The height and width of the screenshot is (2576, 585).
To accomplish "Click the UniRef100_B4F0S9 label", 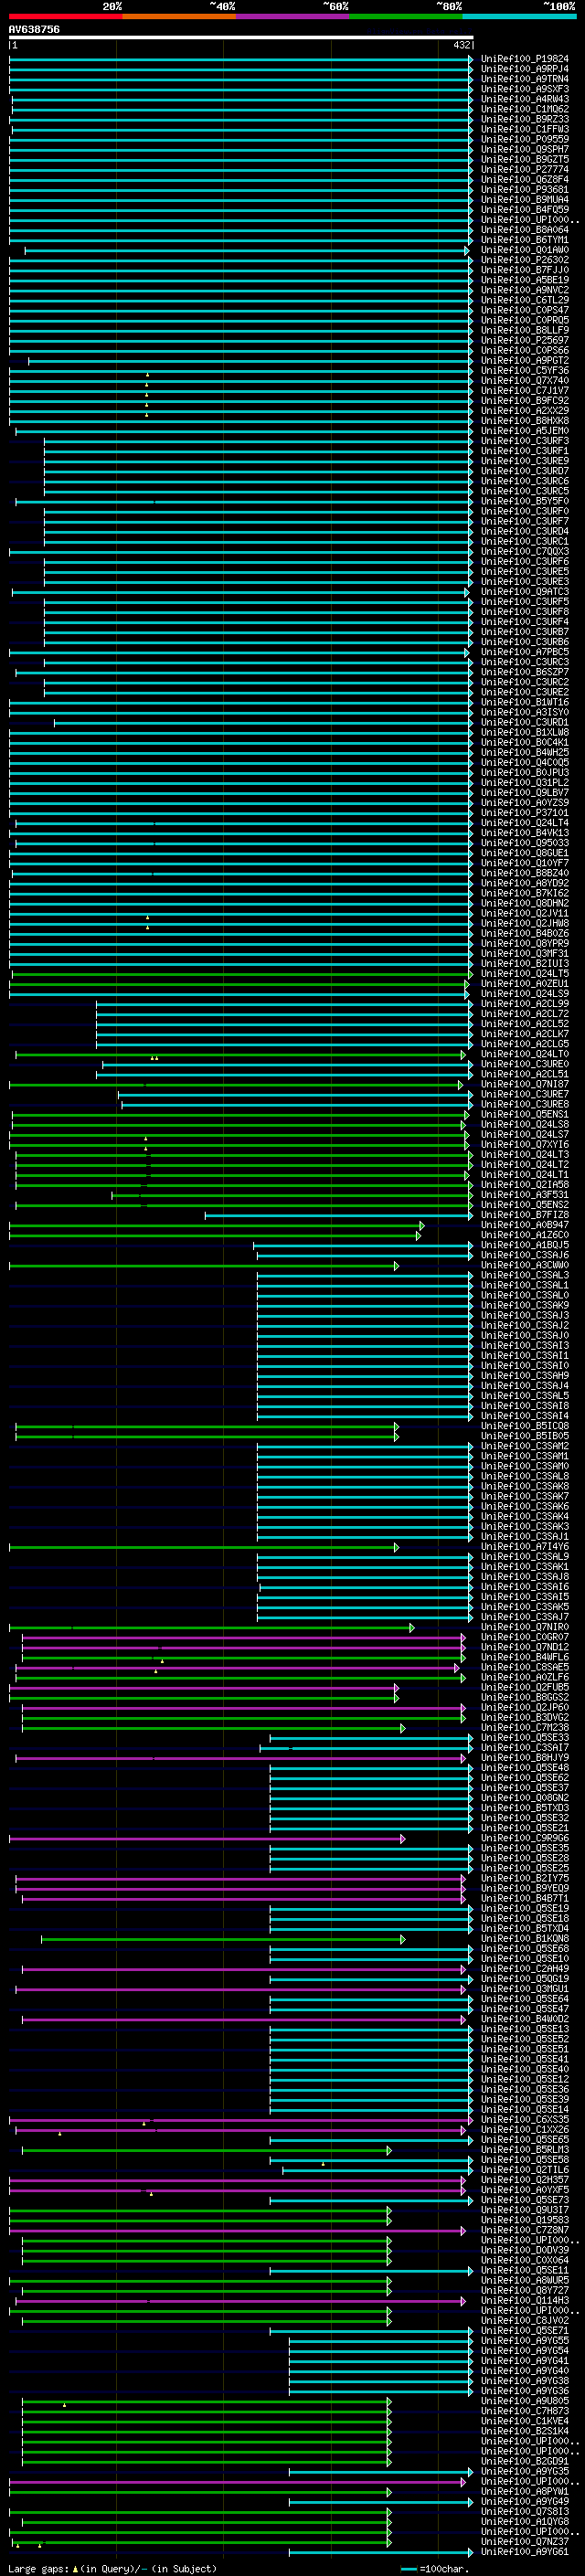I will 525,210.
